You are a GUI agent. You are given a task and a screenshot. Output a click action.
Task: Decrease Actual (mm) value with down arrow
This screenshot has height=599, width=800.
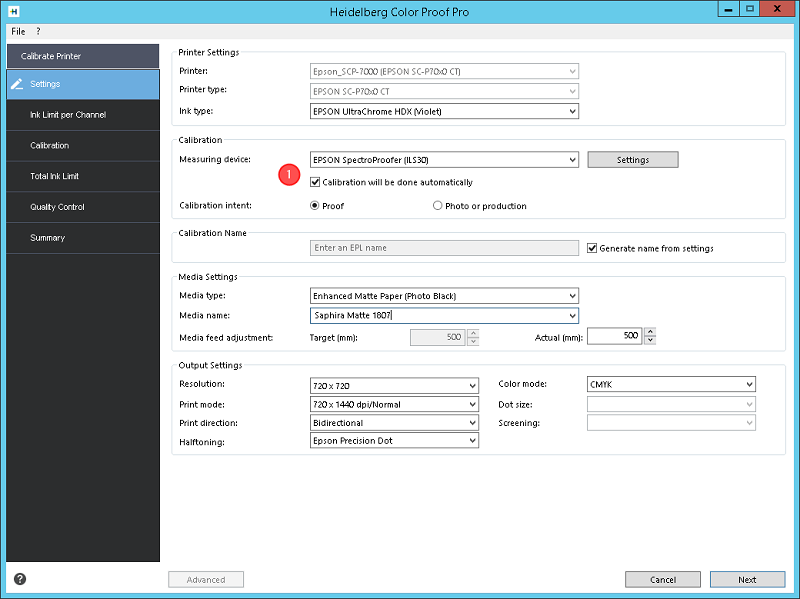[650, 340]
